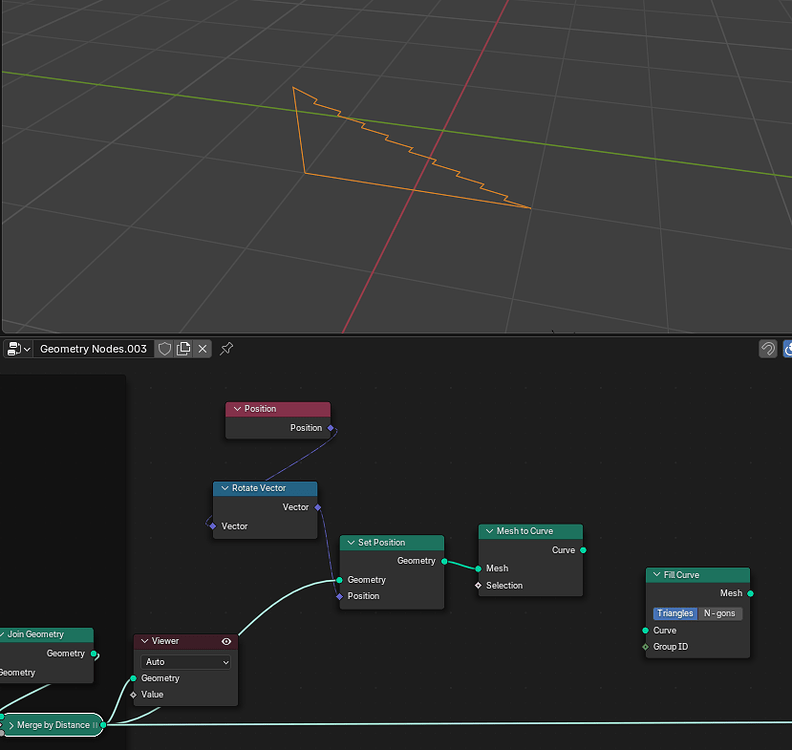The image size is (792, 750).
Task: Toggle the Viewer node eye icon
Action: 226,641
